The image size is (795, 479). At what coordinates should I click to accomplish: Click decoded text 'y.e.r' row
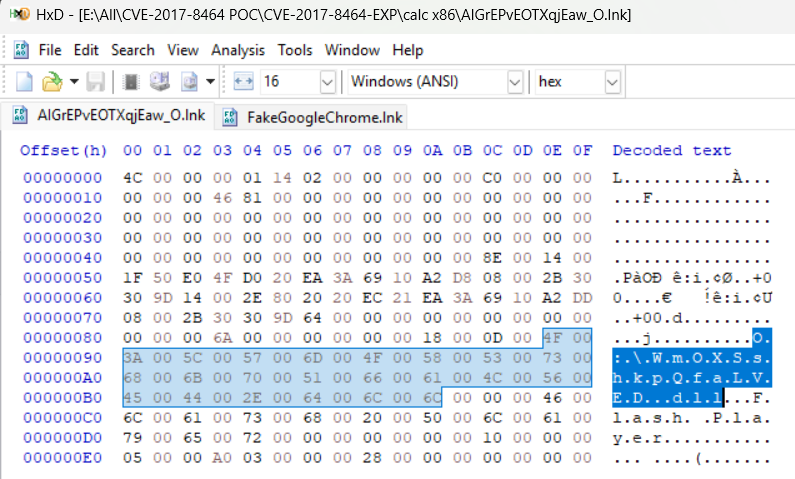coord(692,437)
